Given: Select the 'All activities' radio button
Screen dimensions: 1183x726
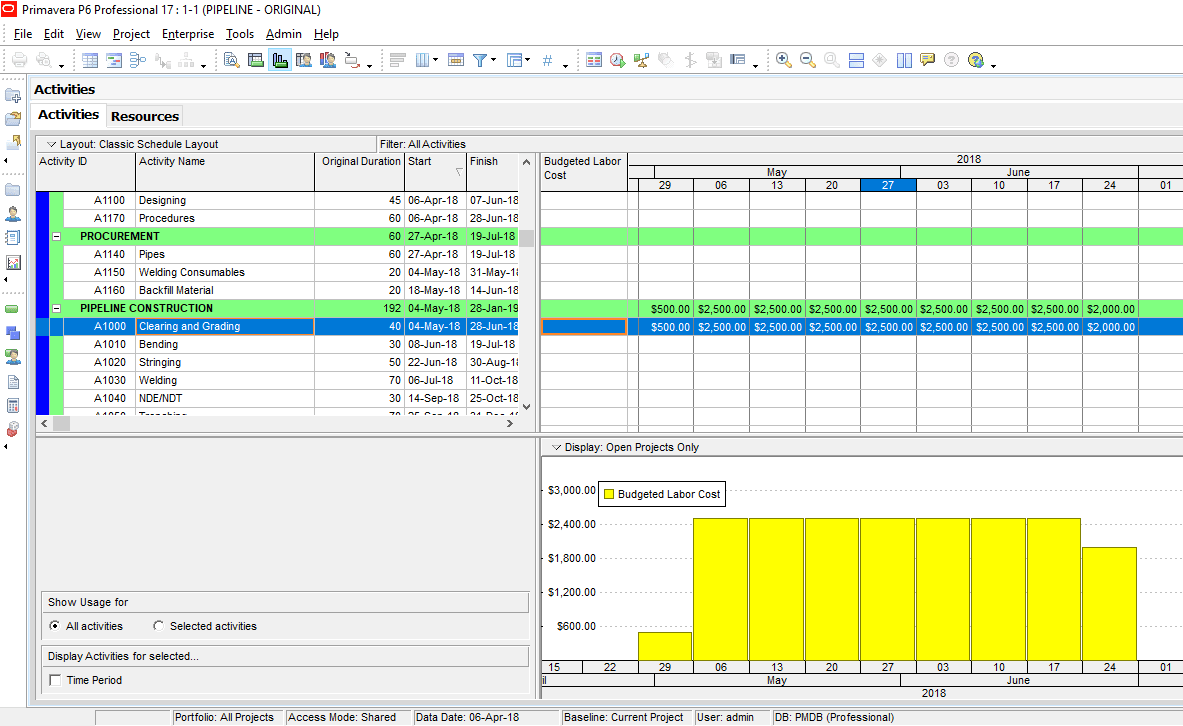Looking at the screenshot, I should pos(54,626).
